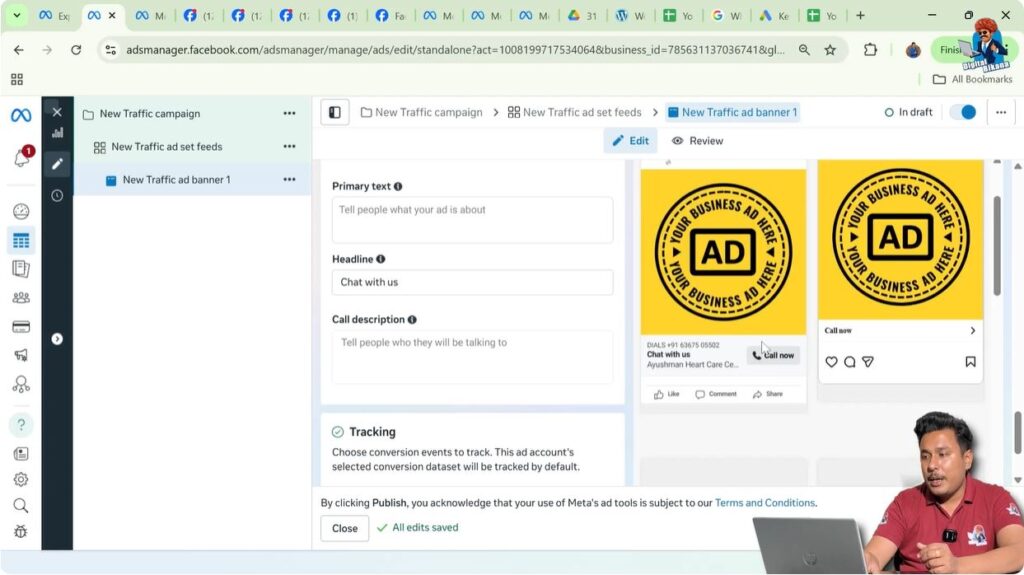Viewport: 1024px width, 575px height.
Task: Click the pencil edit icon in side panel
Action: point(57,164)
